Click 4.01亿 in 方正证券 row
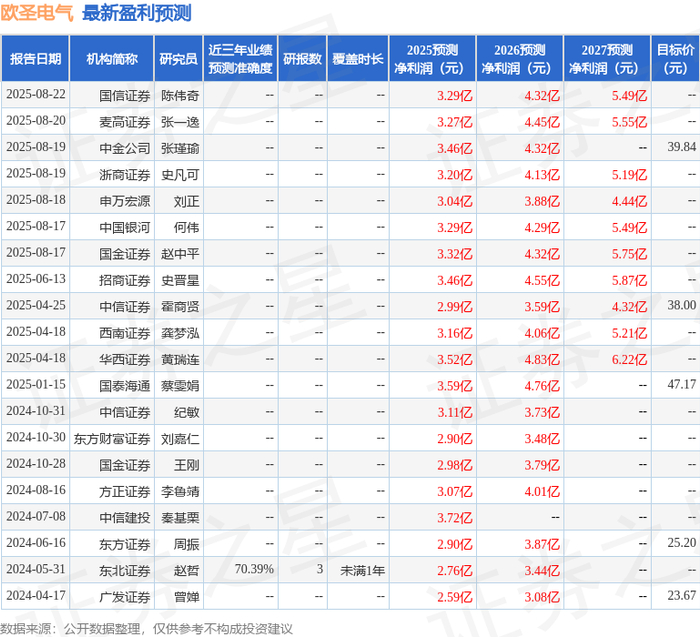 point(542,491)
